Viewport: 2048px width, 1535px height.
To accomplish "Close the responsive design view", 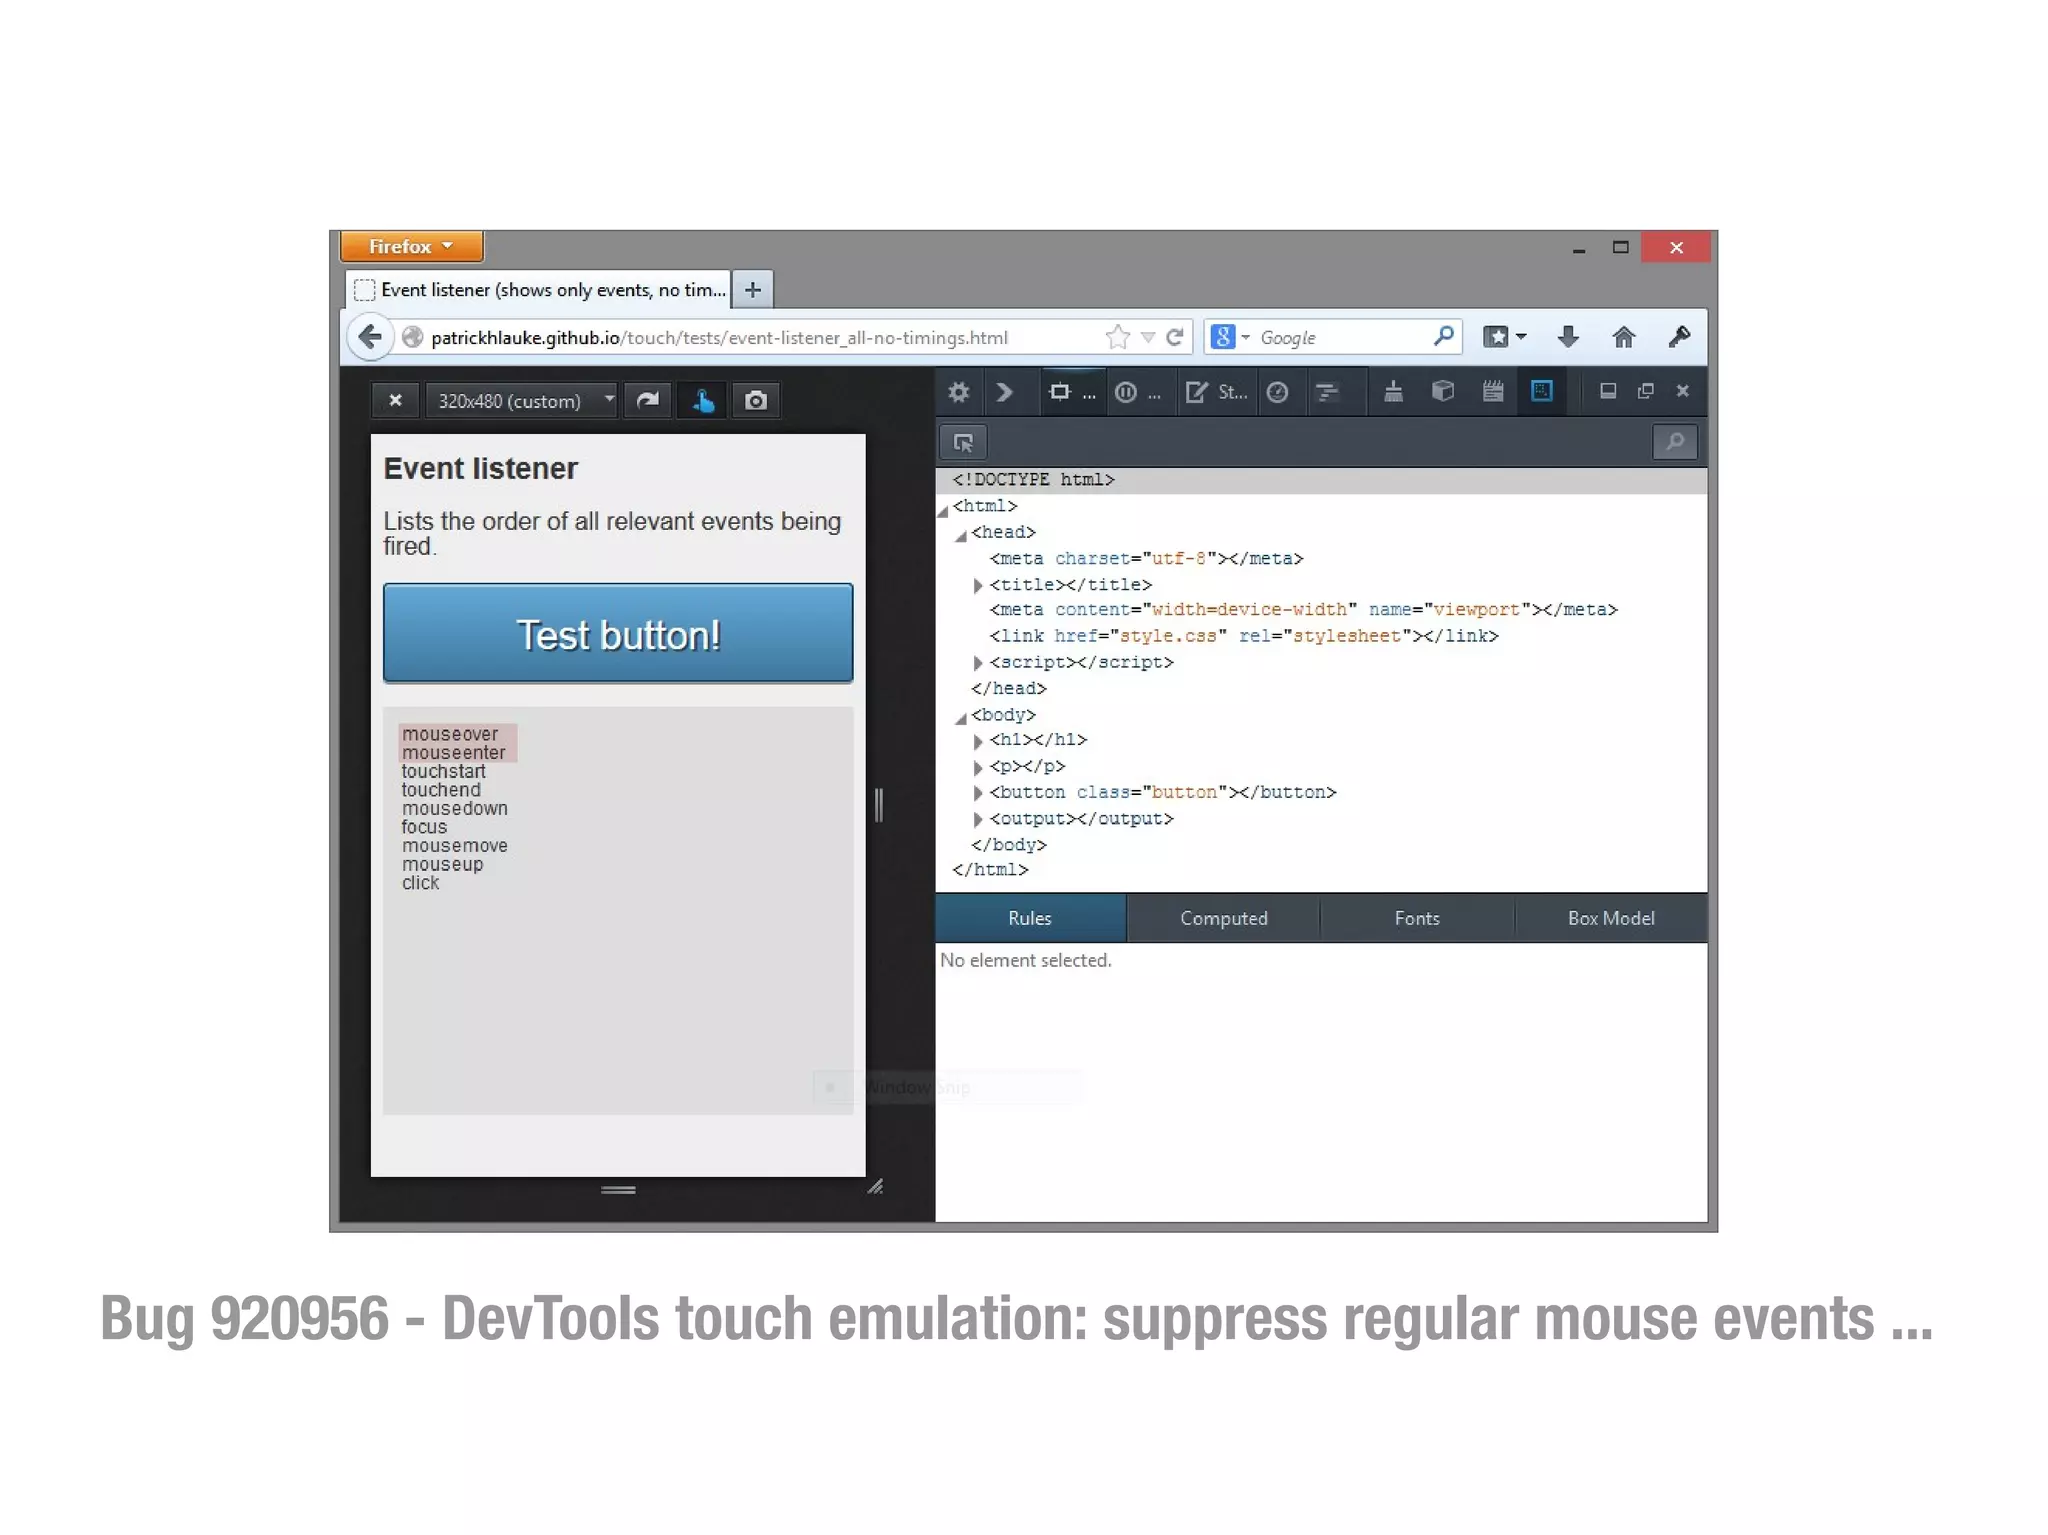I will tap(395, 401).
